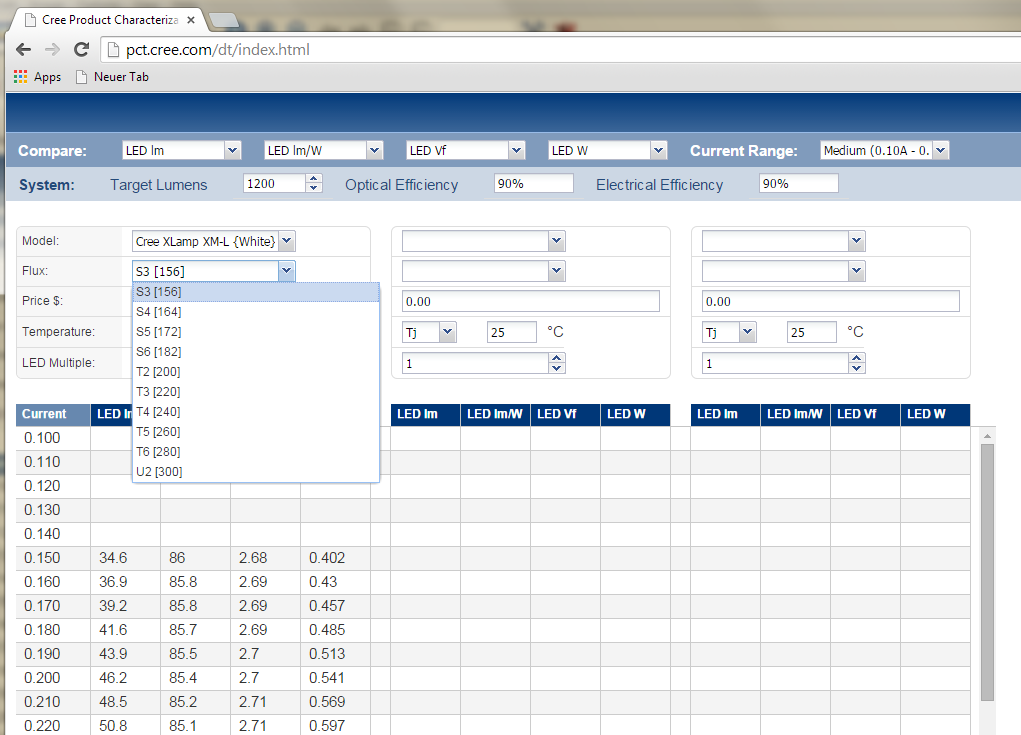
Task: Select U2 [300] in flux list
Action: pos(256,472)
